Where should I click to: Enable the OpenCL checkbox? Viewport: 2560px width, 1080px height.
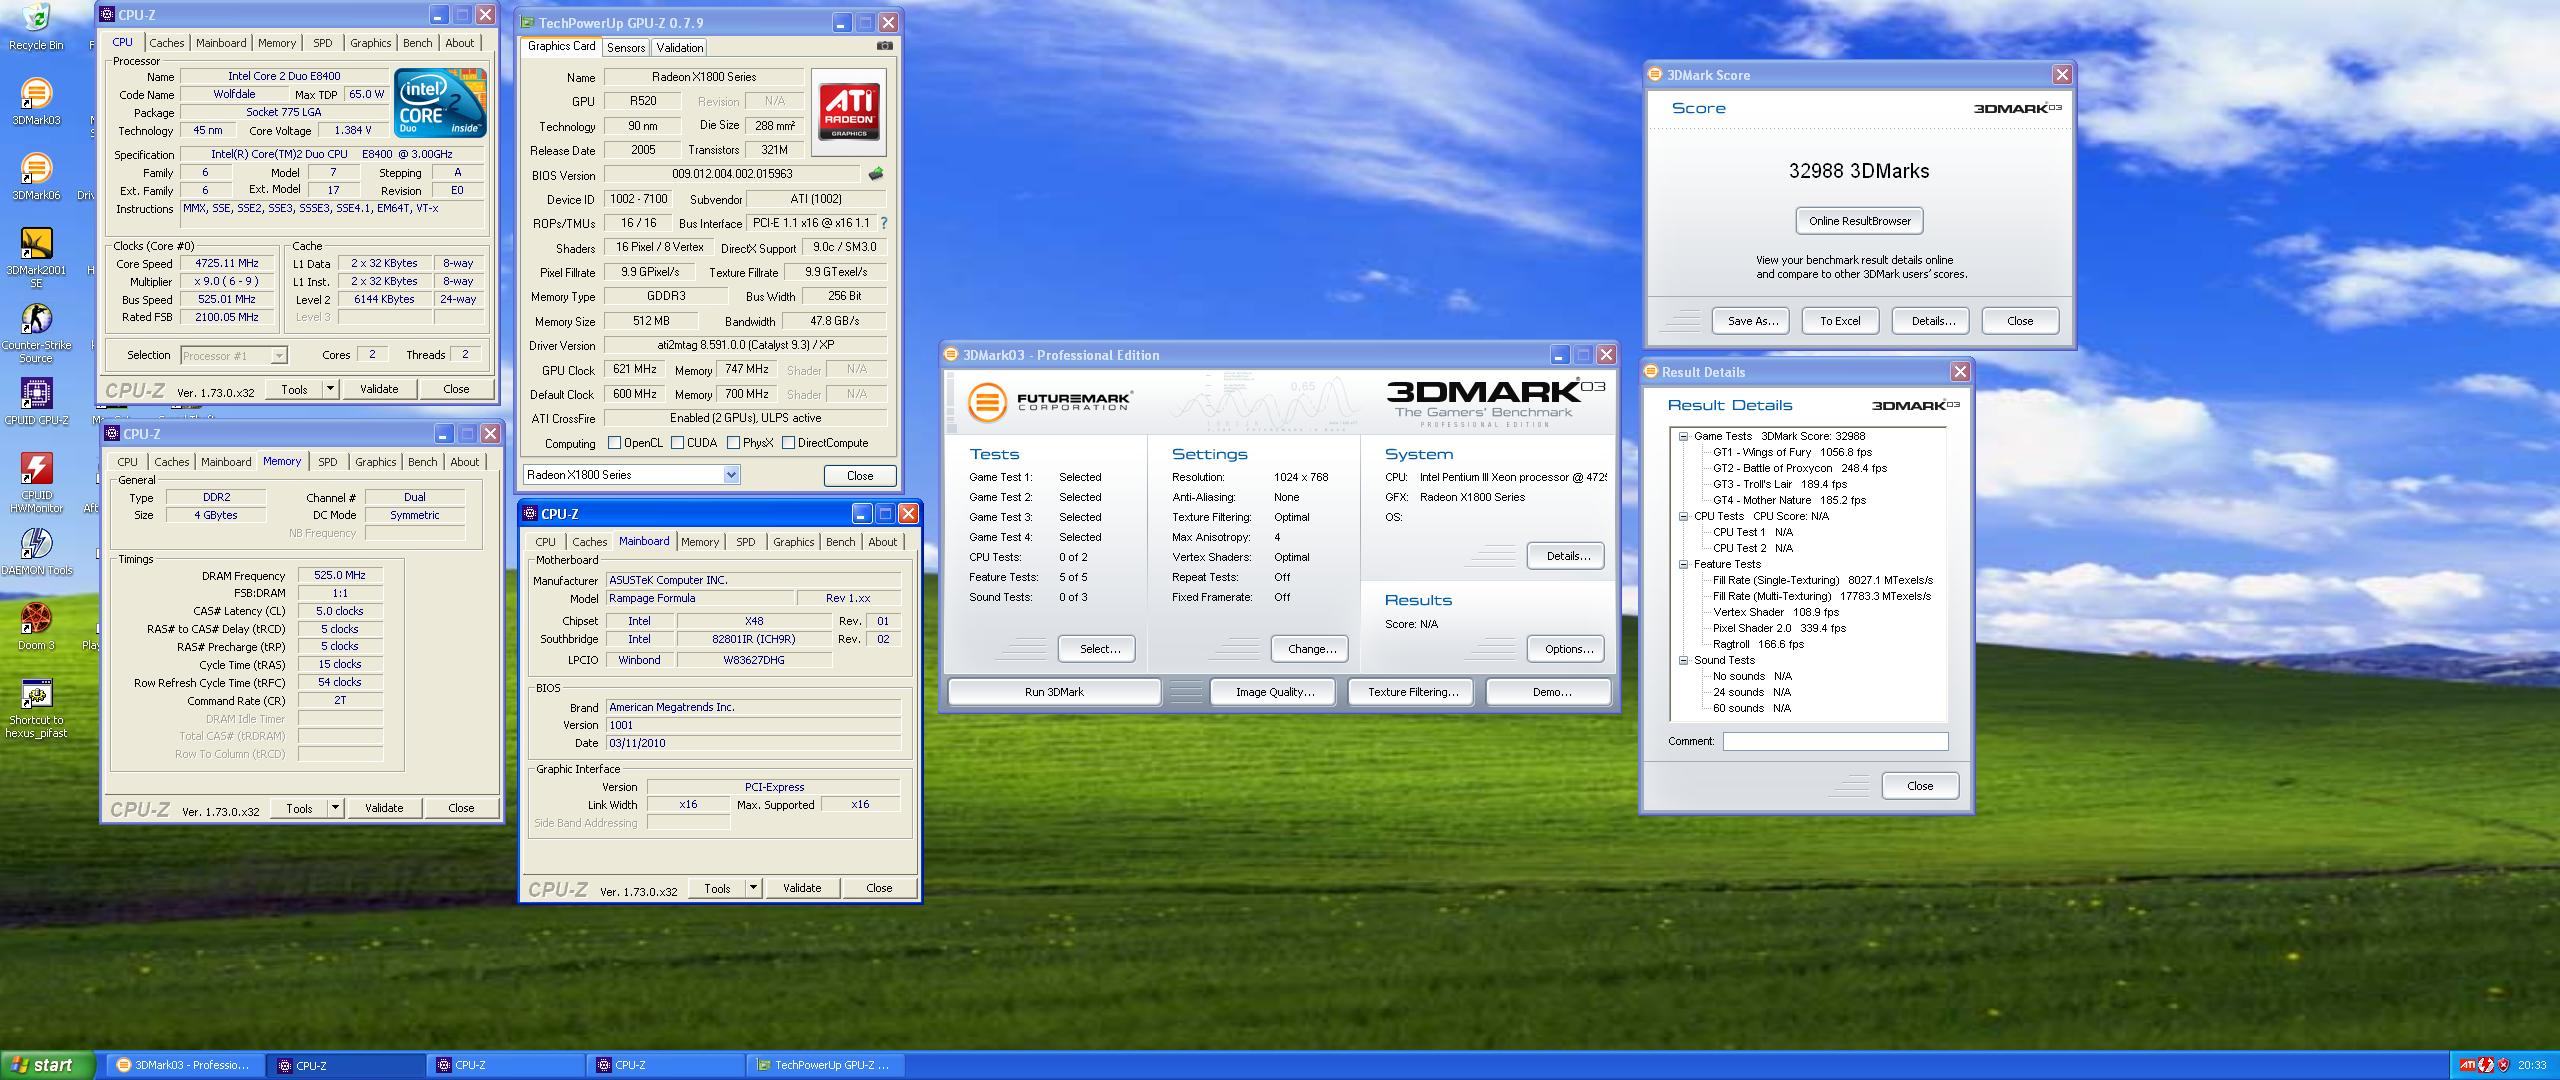tap(615, 443)
